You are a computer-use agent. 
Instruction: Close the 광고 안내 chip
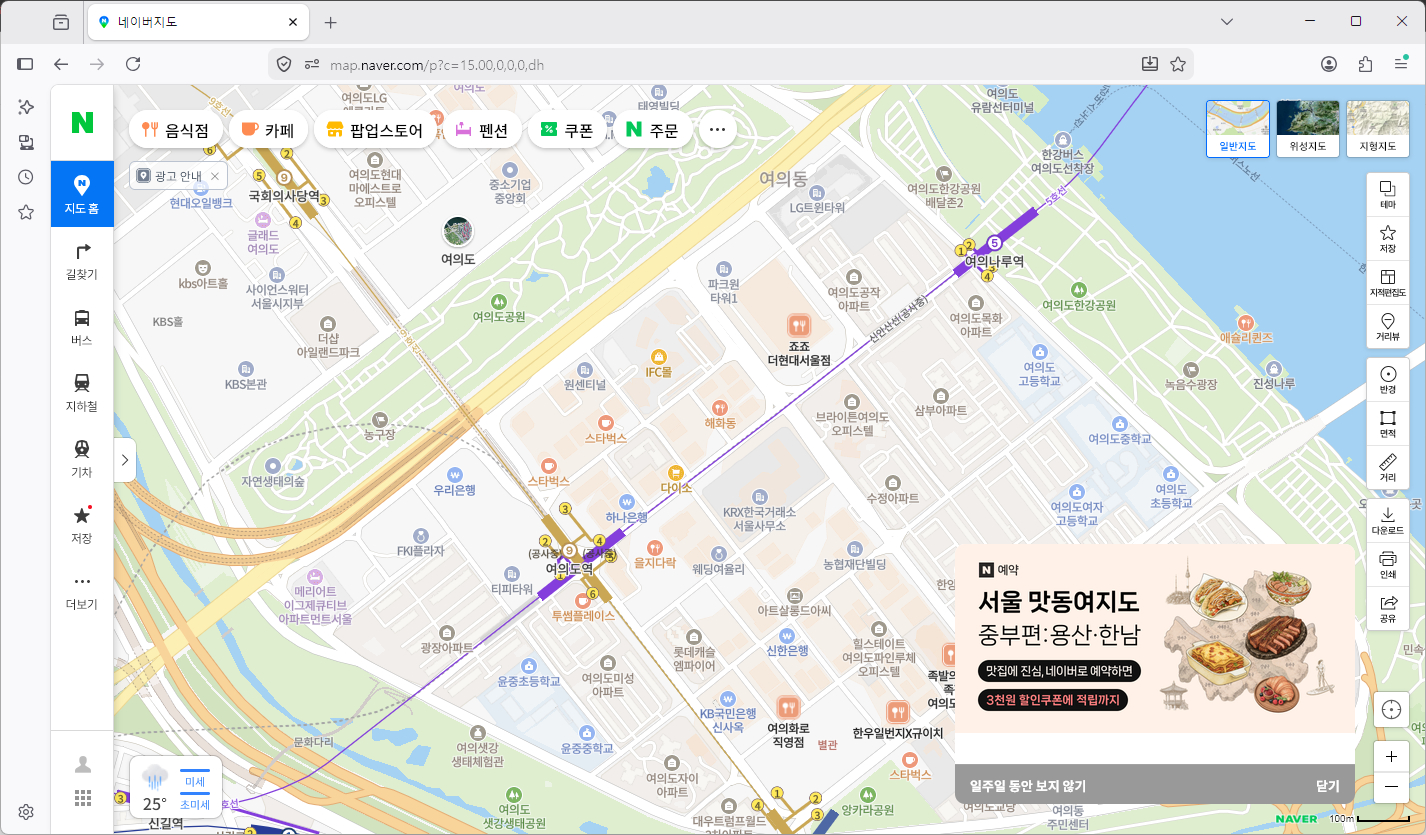point(214,176)
